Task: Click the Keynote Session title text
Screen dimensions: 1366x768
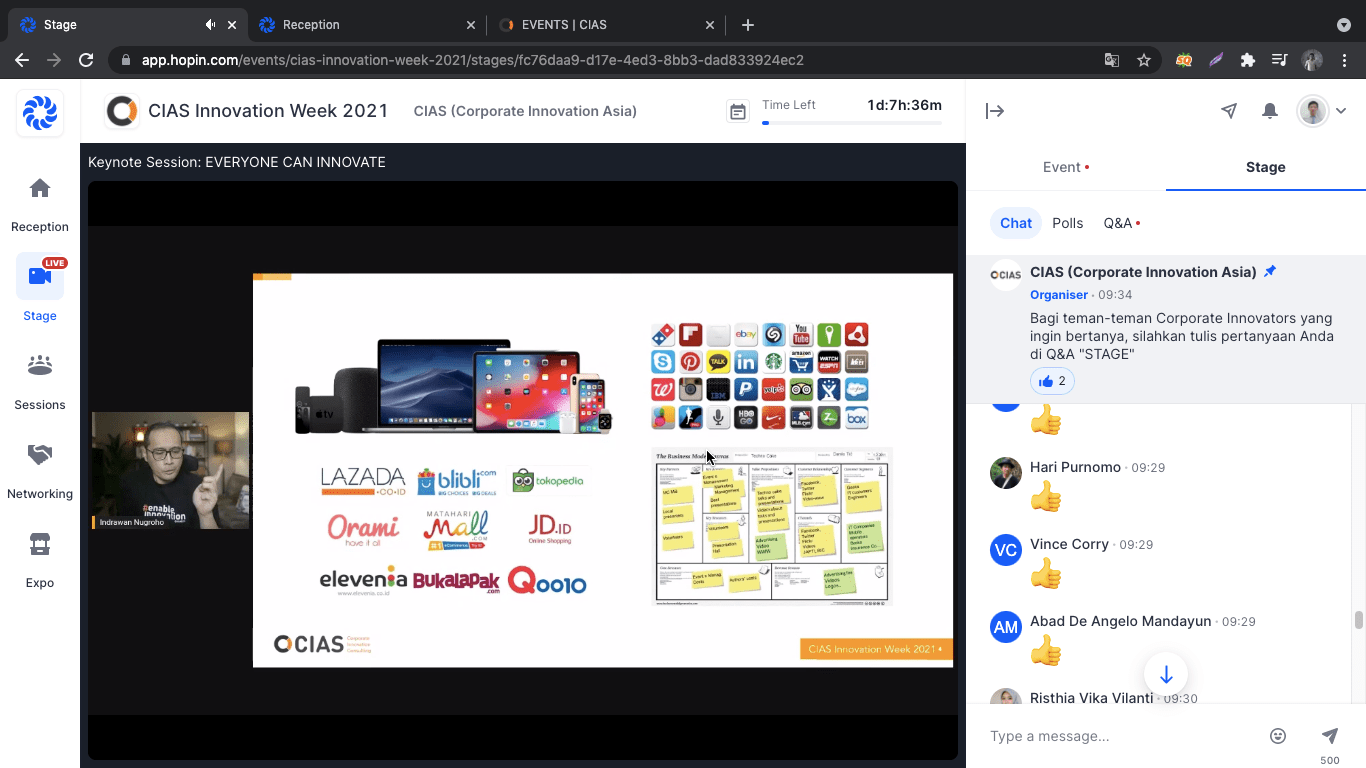Action: point(237,162)
